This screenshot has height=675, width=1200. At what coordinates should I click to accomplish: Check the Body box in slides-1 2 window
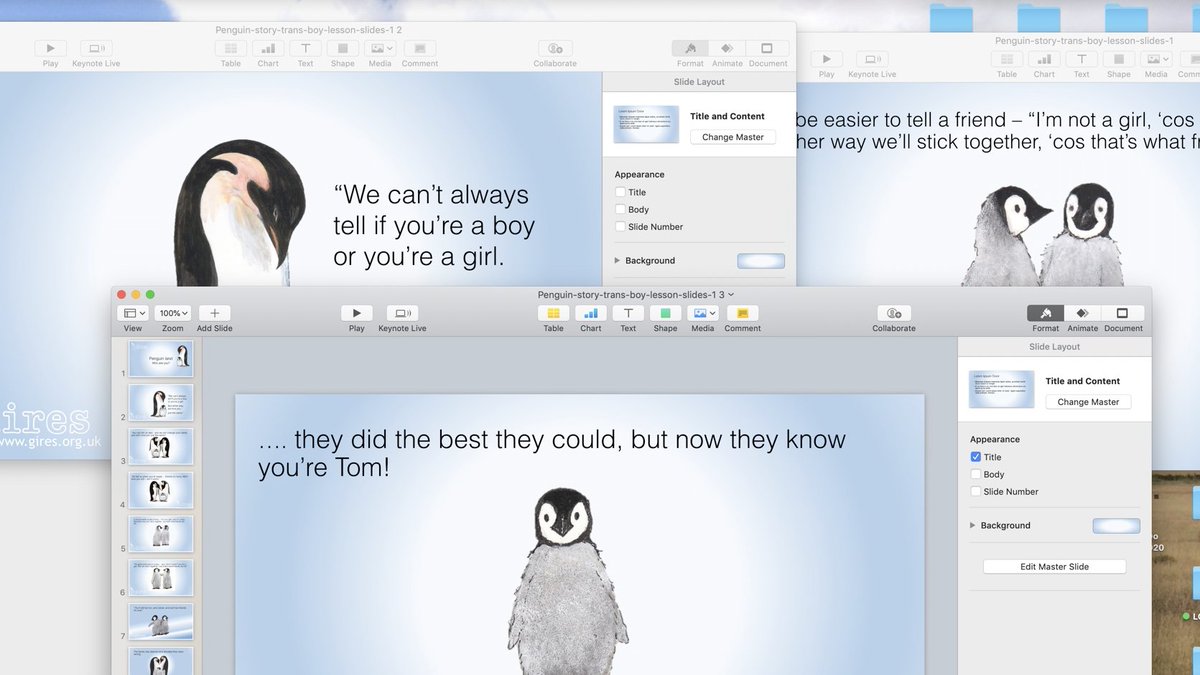[x=620, y=209]
